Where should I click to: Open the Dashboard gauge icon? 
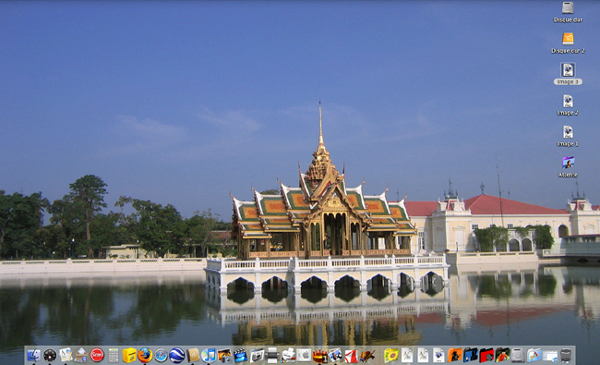50,355
